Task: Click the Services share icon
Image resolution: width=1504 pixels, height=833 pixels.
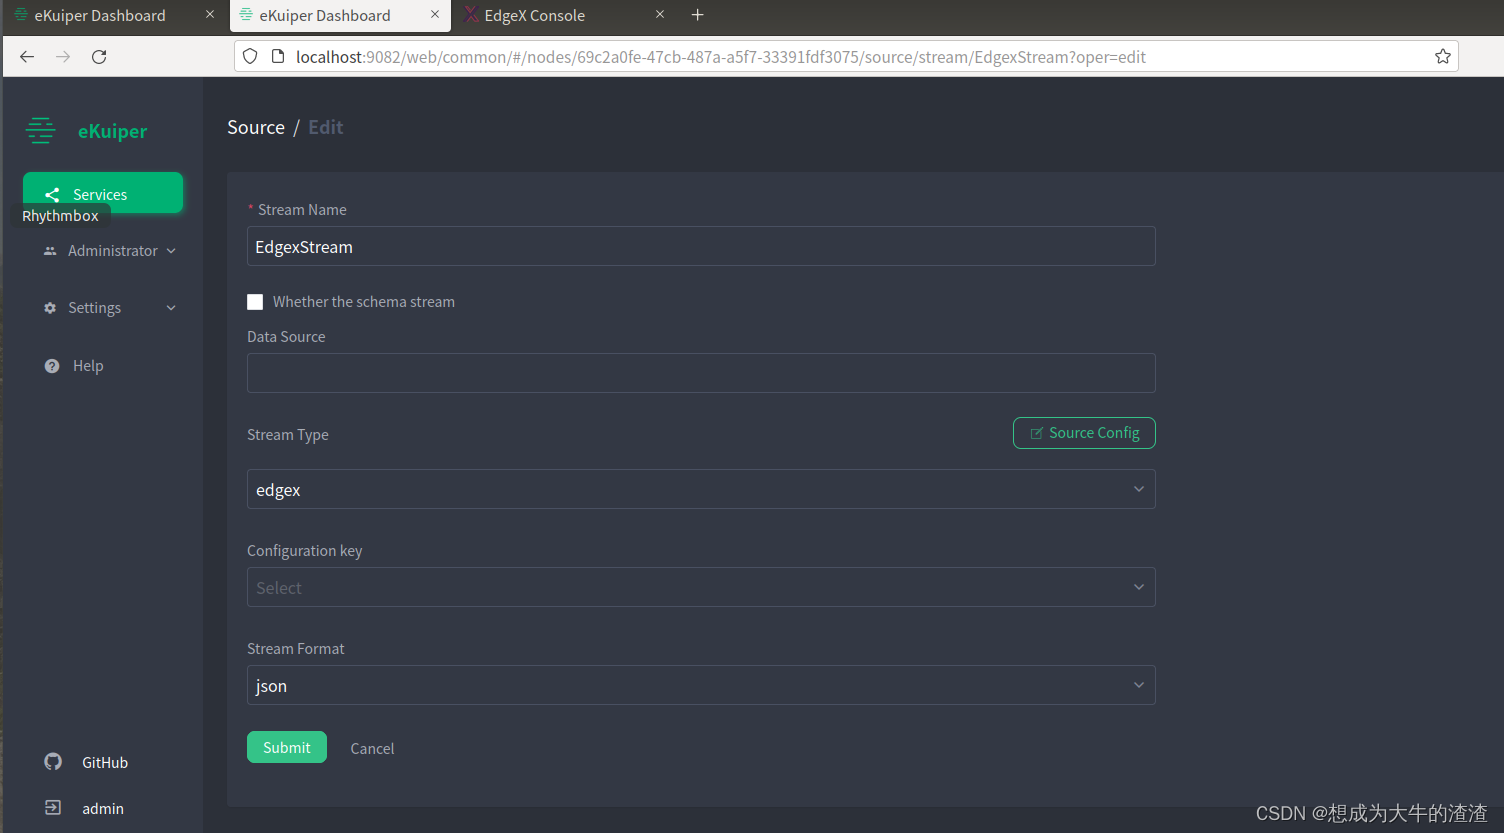Action: click(x=53, y=195)
